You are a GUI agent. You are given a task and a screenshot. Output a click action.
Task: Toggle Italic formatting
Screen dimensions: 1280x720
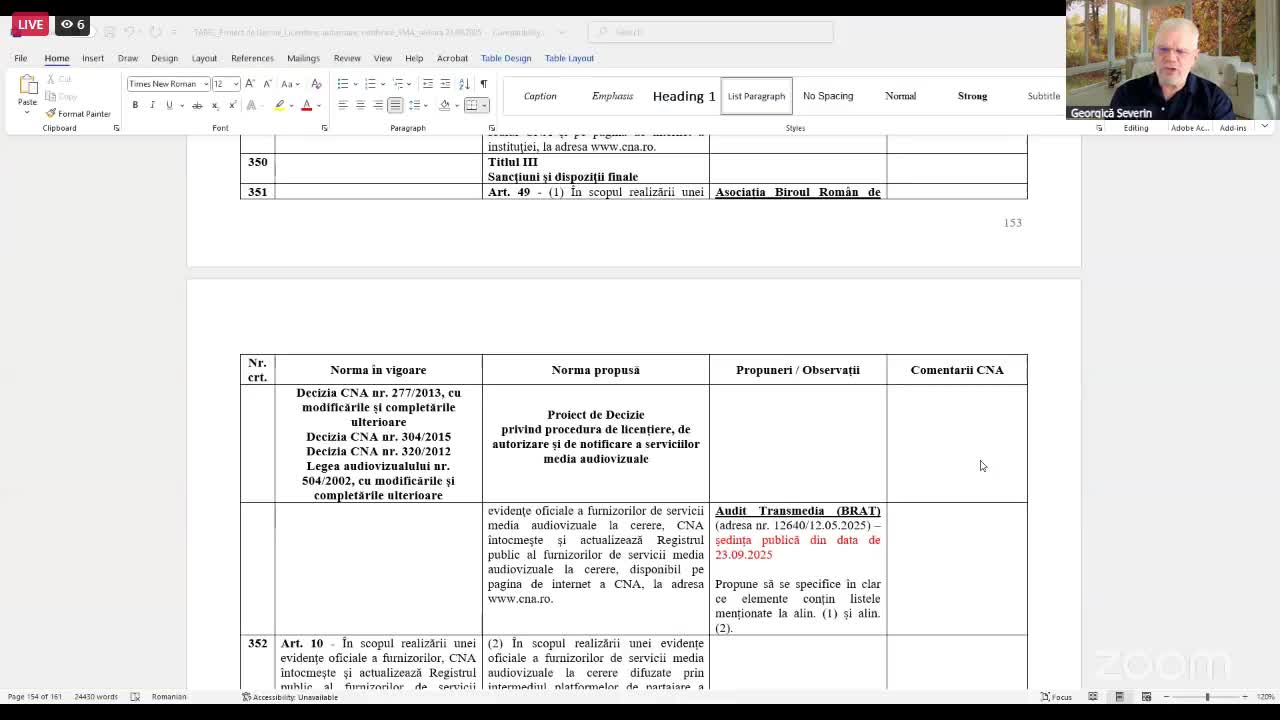pos(152,105)
